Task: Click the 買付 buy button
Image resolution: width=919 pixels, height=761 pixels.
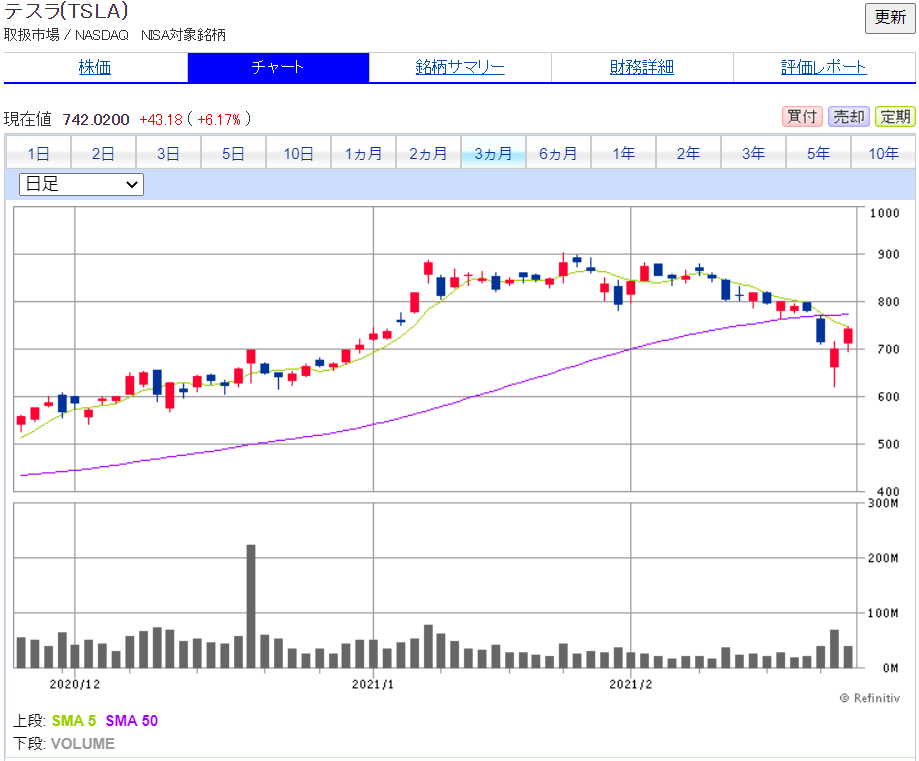Action: click(802, 117)
